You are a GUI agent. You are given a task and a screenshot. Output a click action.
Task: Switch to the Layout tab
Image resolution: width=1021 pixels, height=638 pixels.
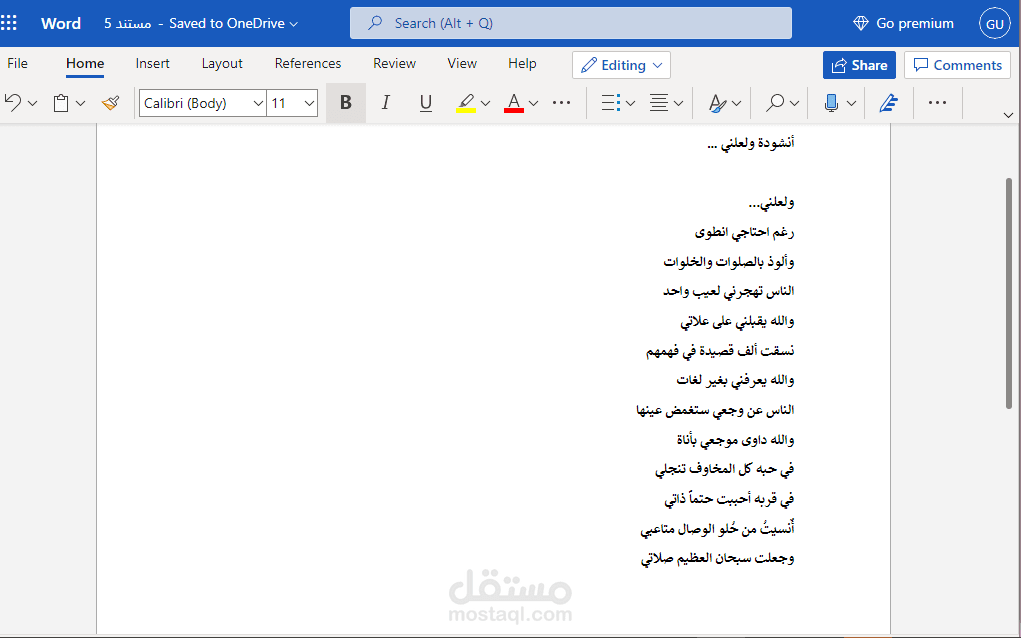click(222, 64)
